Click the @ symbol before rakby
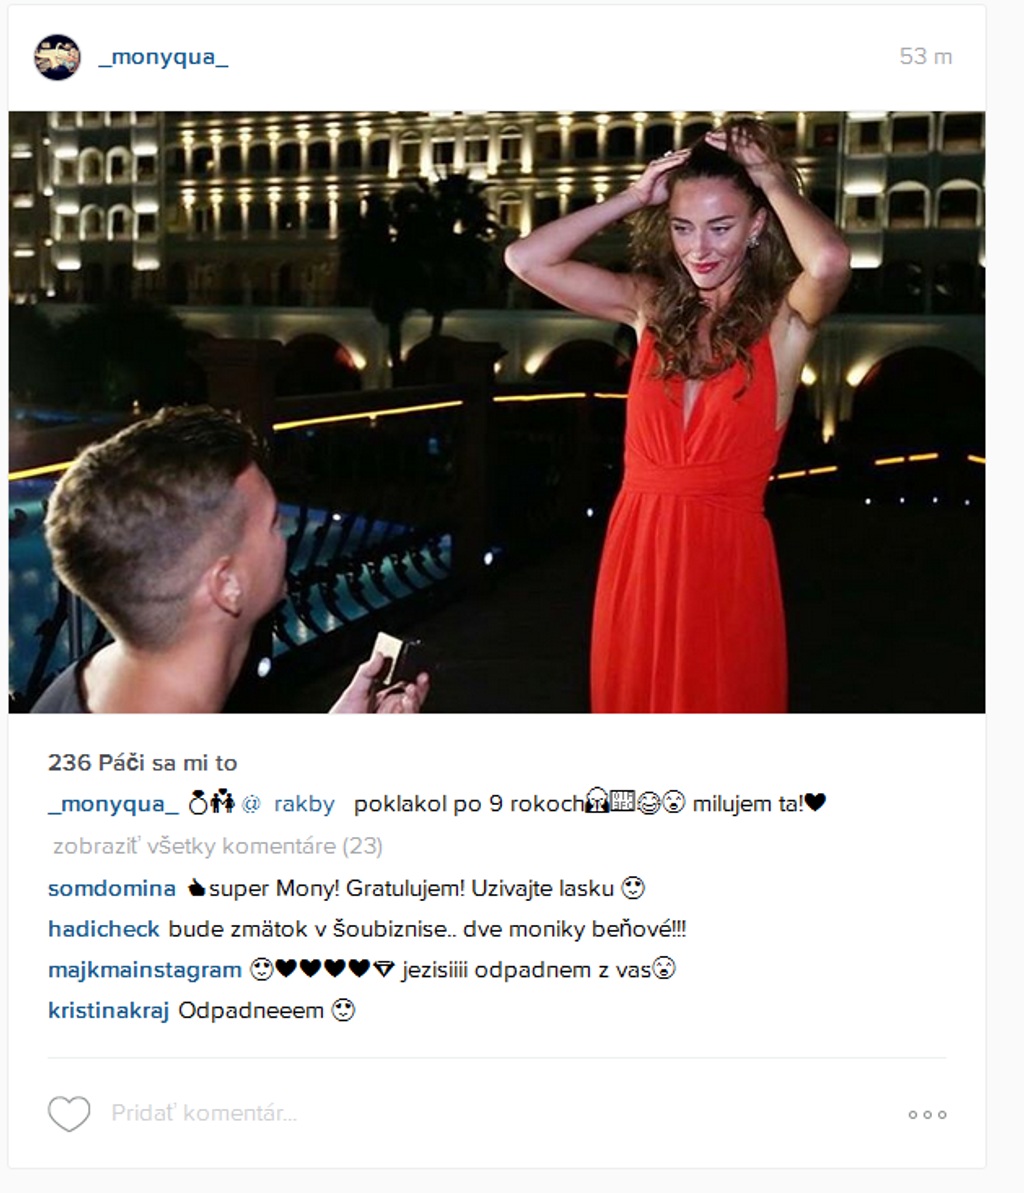 click(x=250, y=803)
